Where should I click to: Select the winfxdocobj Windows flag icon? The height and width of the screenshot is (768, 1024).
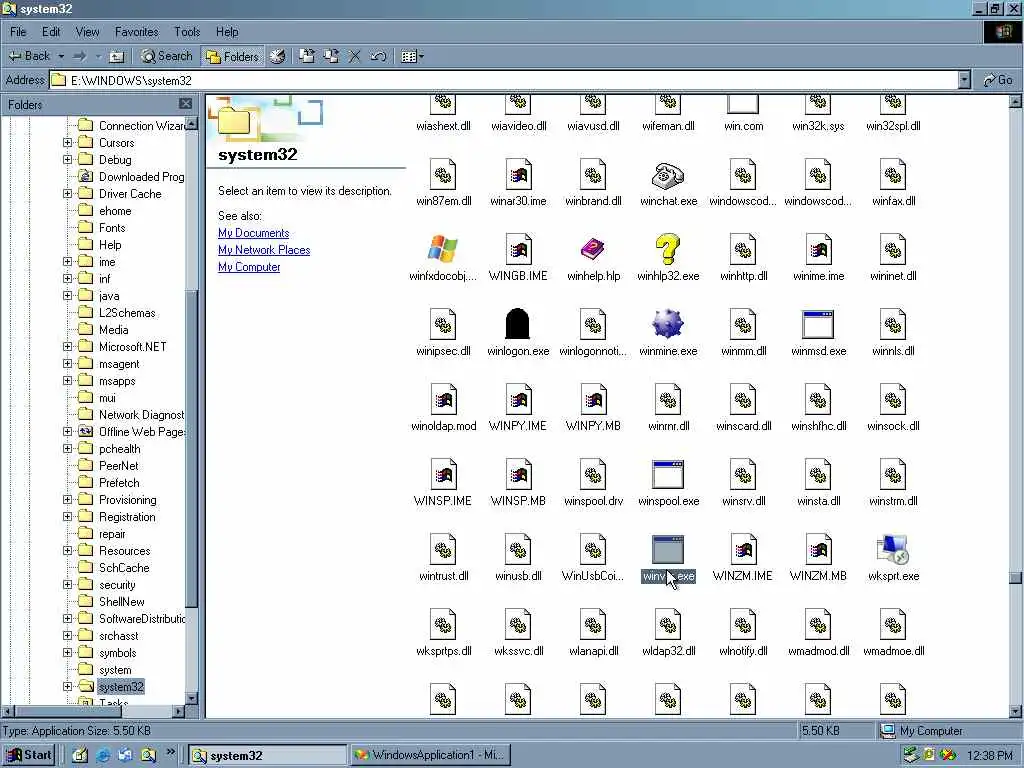tap(443, 249)
